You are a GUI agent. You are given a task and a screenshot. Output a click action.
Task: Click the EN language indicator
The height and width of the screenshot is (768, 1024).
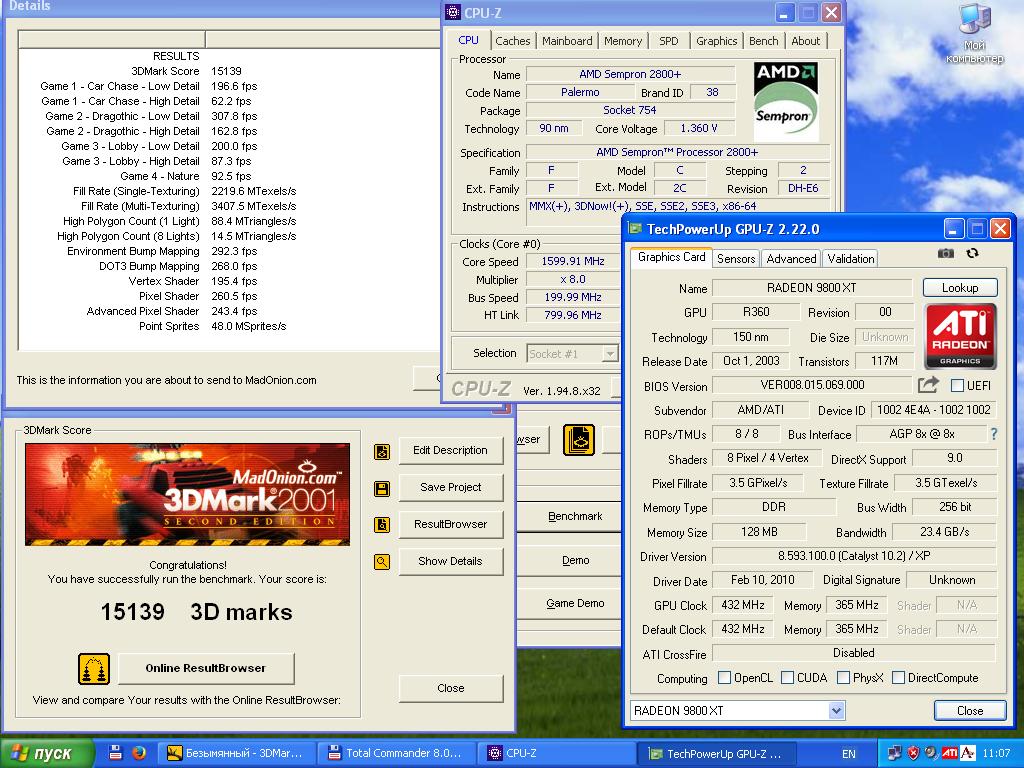(849, 754)
